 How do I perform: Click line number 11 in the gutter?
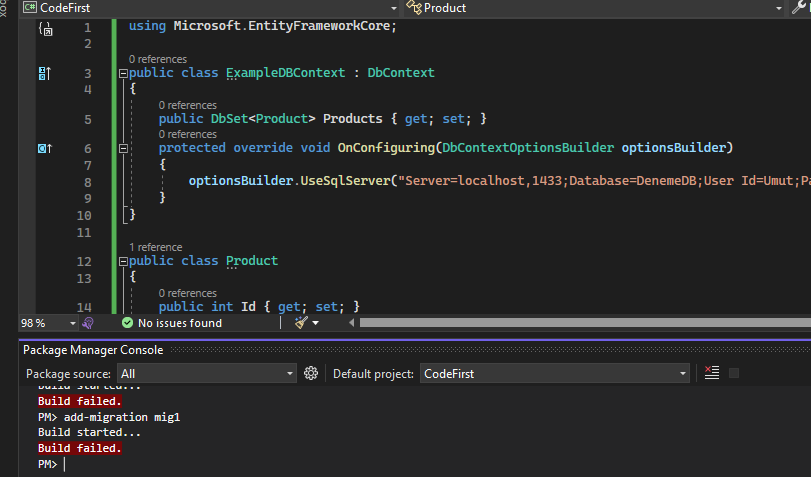(x=84, y=233)
